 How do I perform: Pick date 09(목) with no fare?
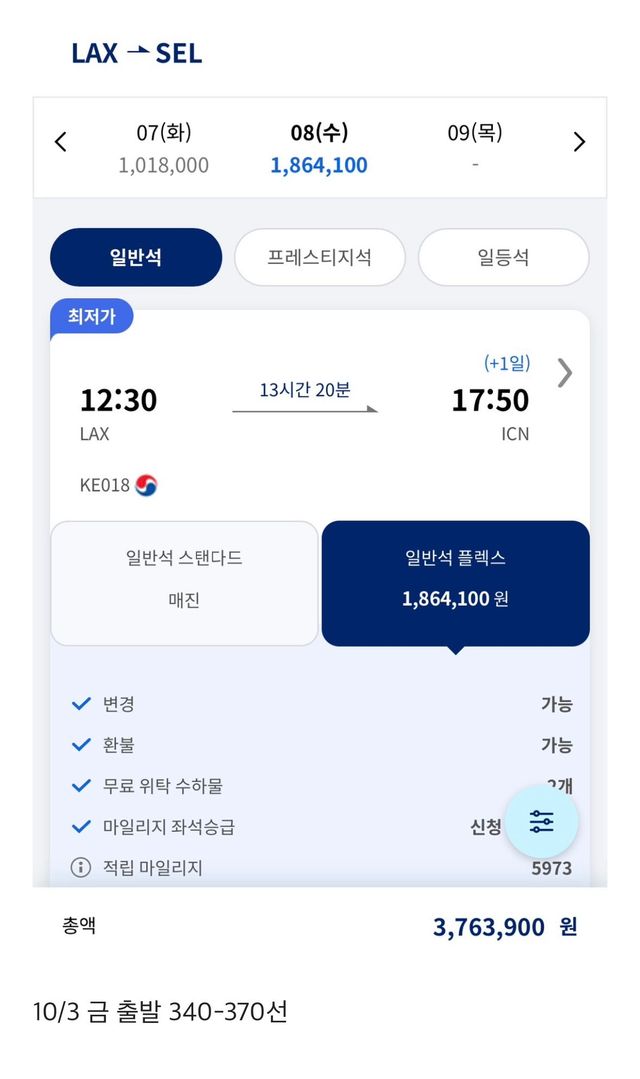tap(475, 148)
